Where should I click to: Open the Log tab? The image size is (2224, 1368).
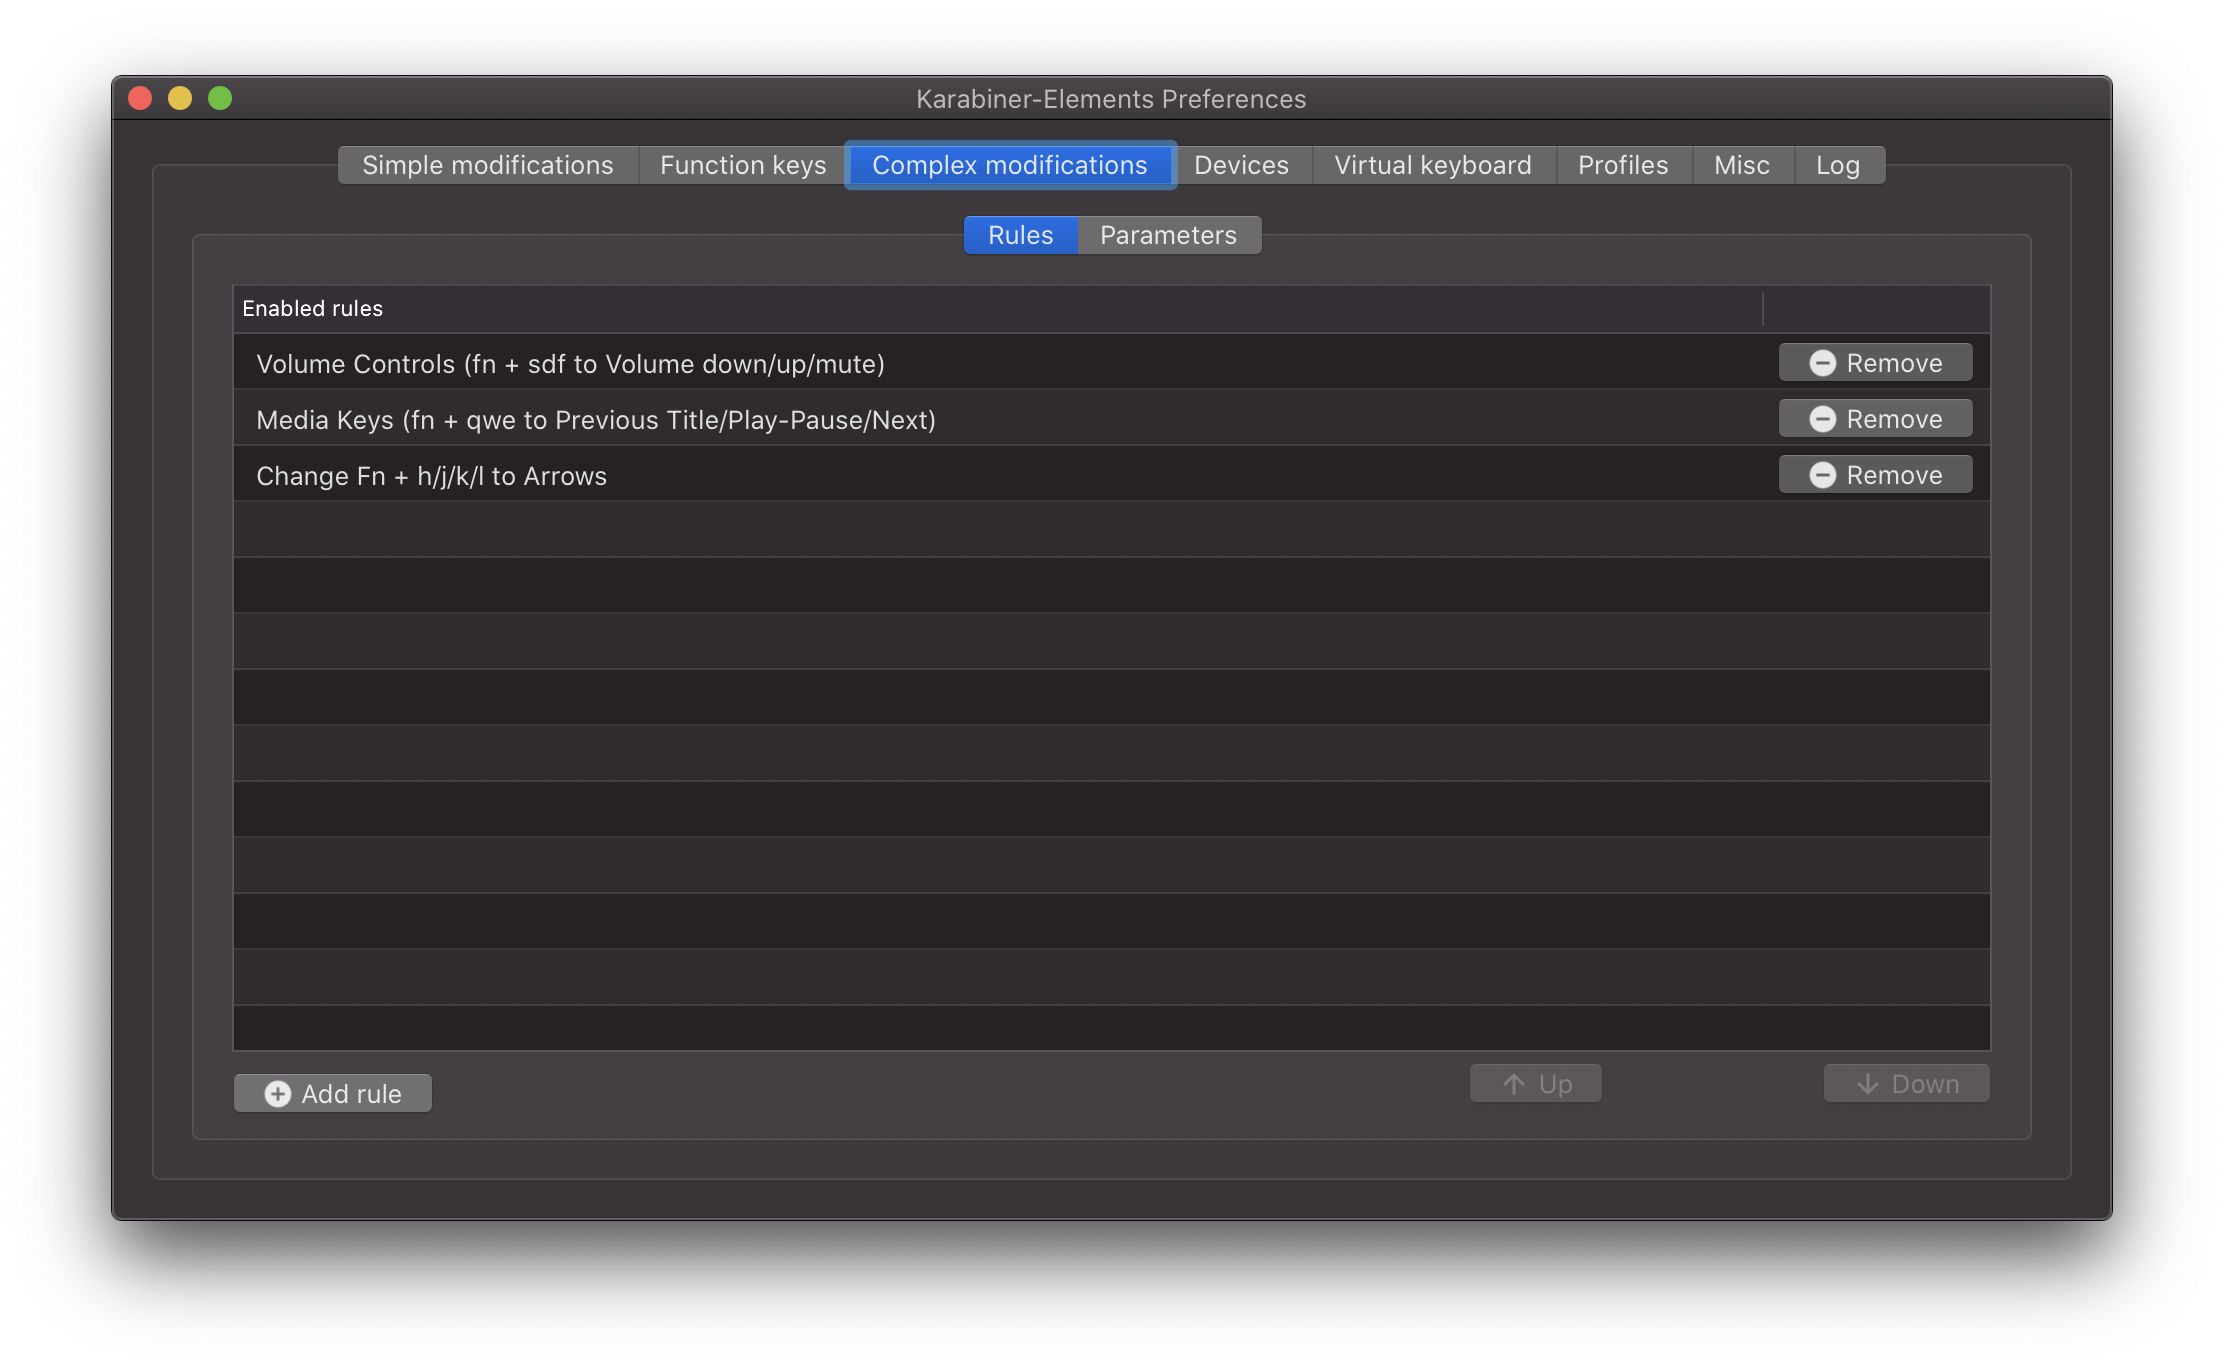[x=1841, y=164]
